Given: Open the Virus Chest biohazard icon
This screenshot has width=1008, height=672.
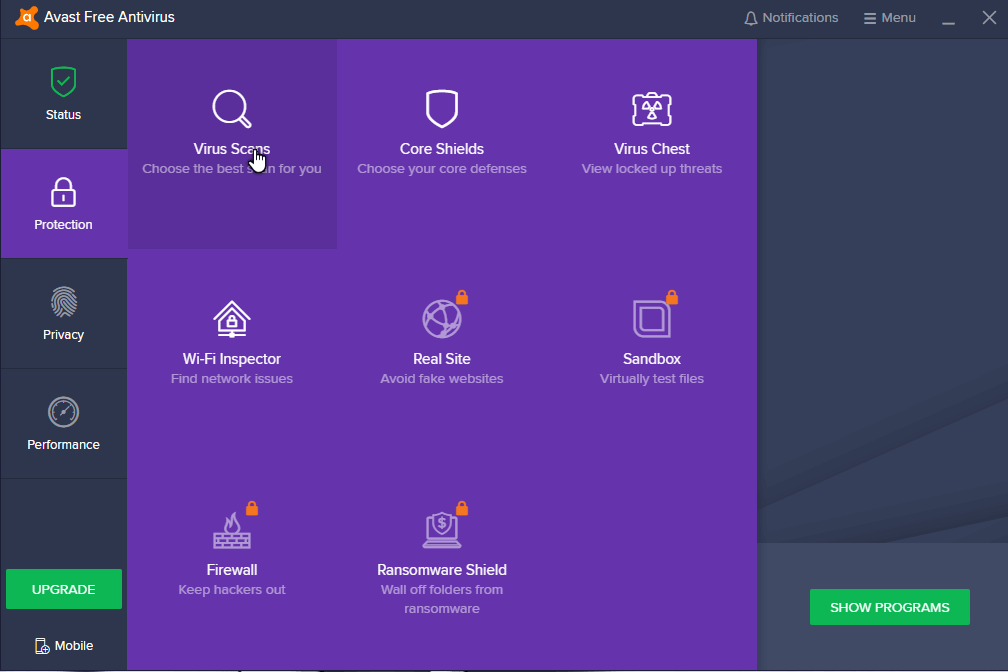Looking at the screenshot, I should point(652,109).
